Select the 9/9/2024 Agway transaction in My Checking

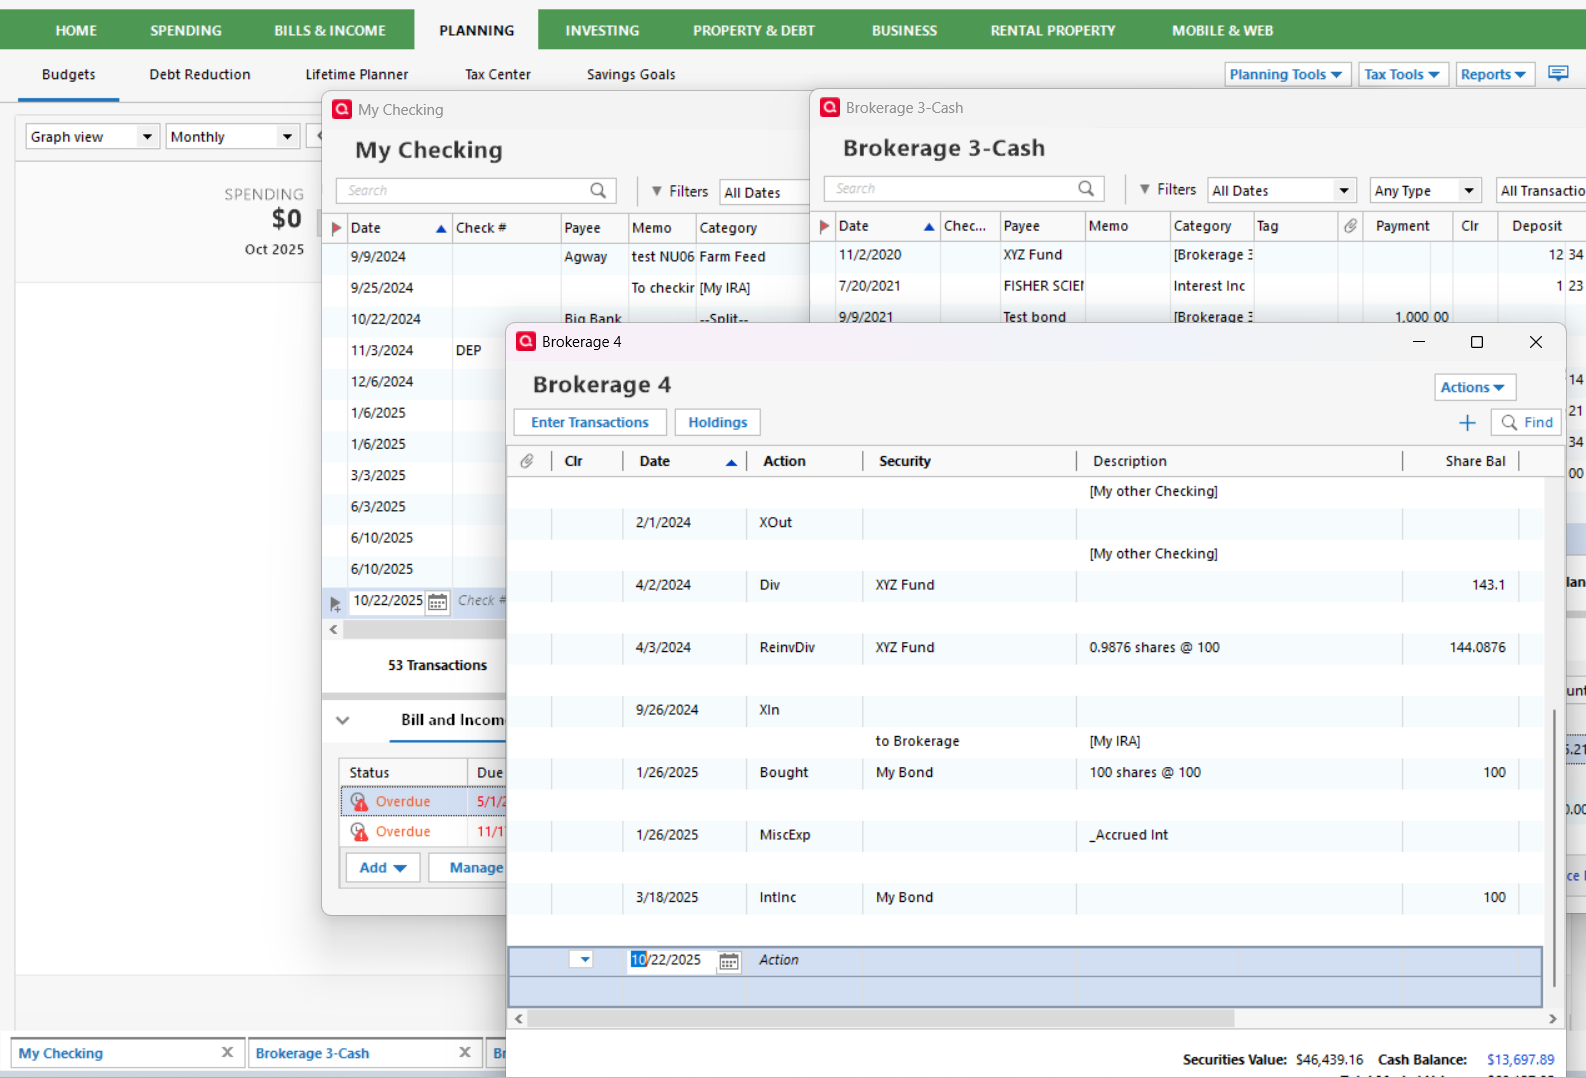tap(565, 257)
